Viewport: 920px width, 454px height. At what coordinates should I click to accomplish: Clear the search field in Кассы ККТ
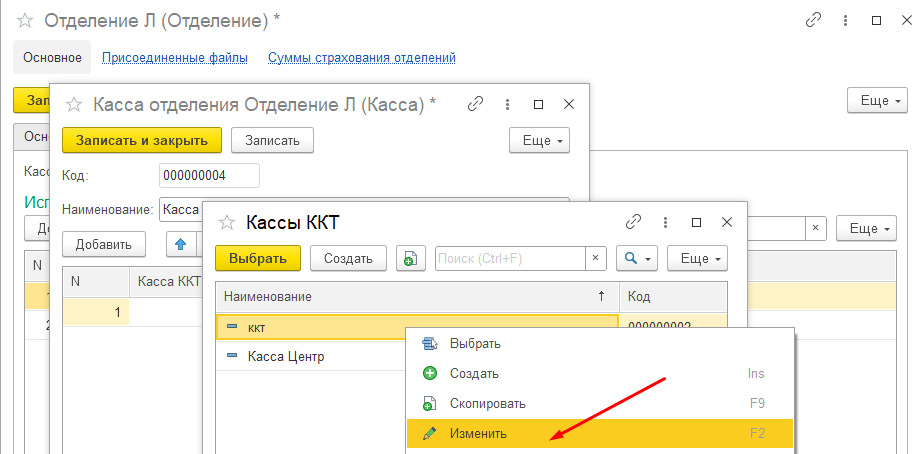pyautogui.click(x=596, y=258)
